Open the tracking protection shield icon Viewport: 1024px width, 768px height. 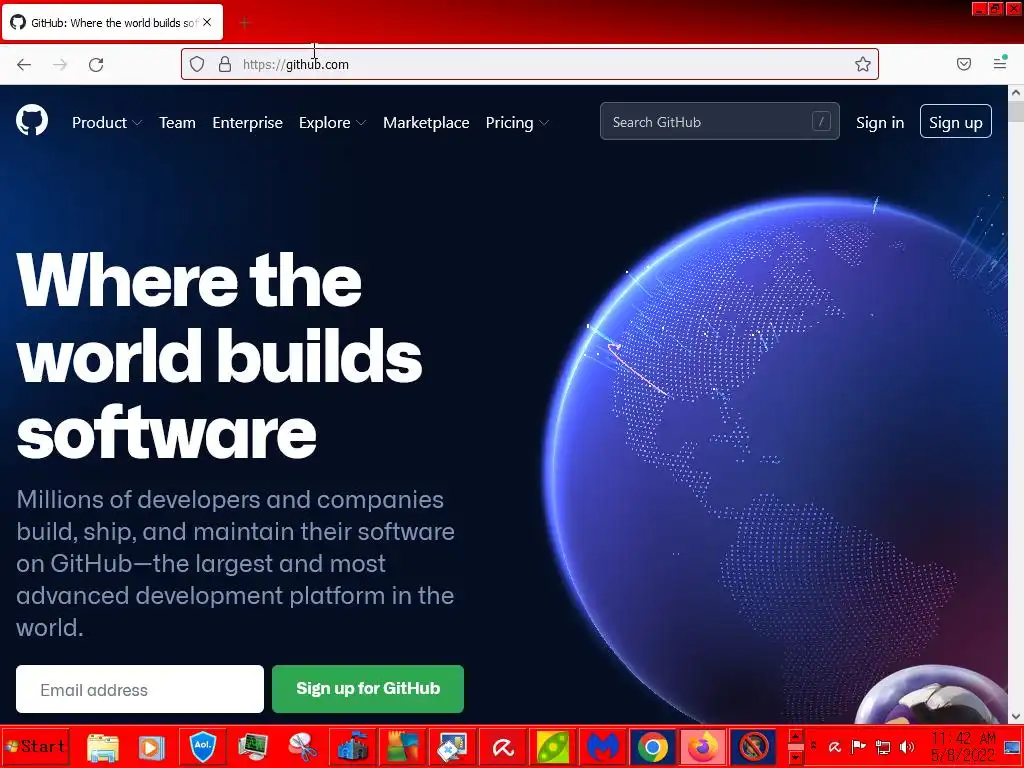point(197,64)
